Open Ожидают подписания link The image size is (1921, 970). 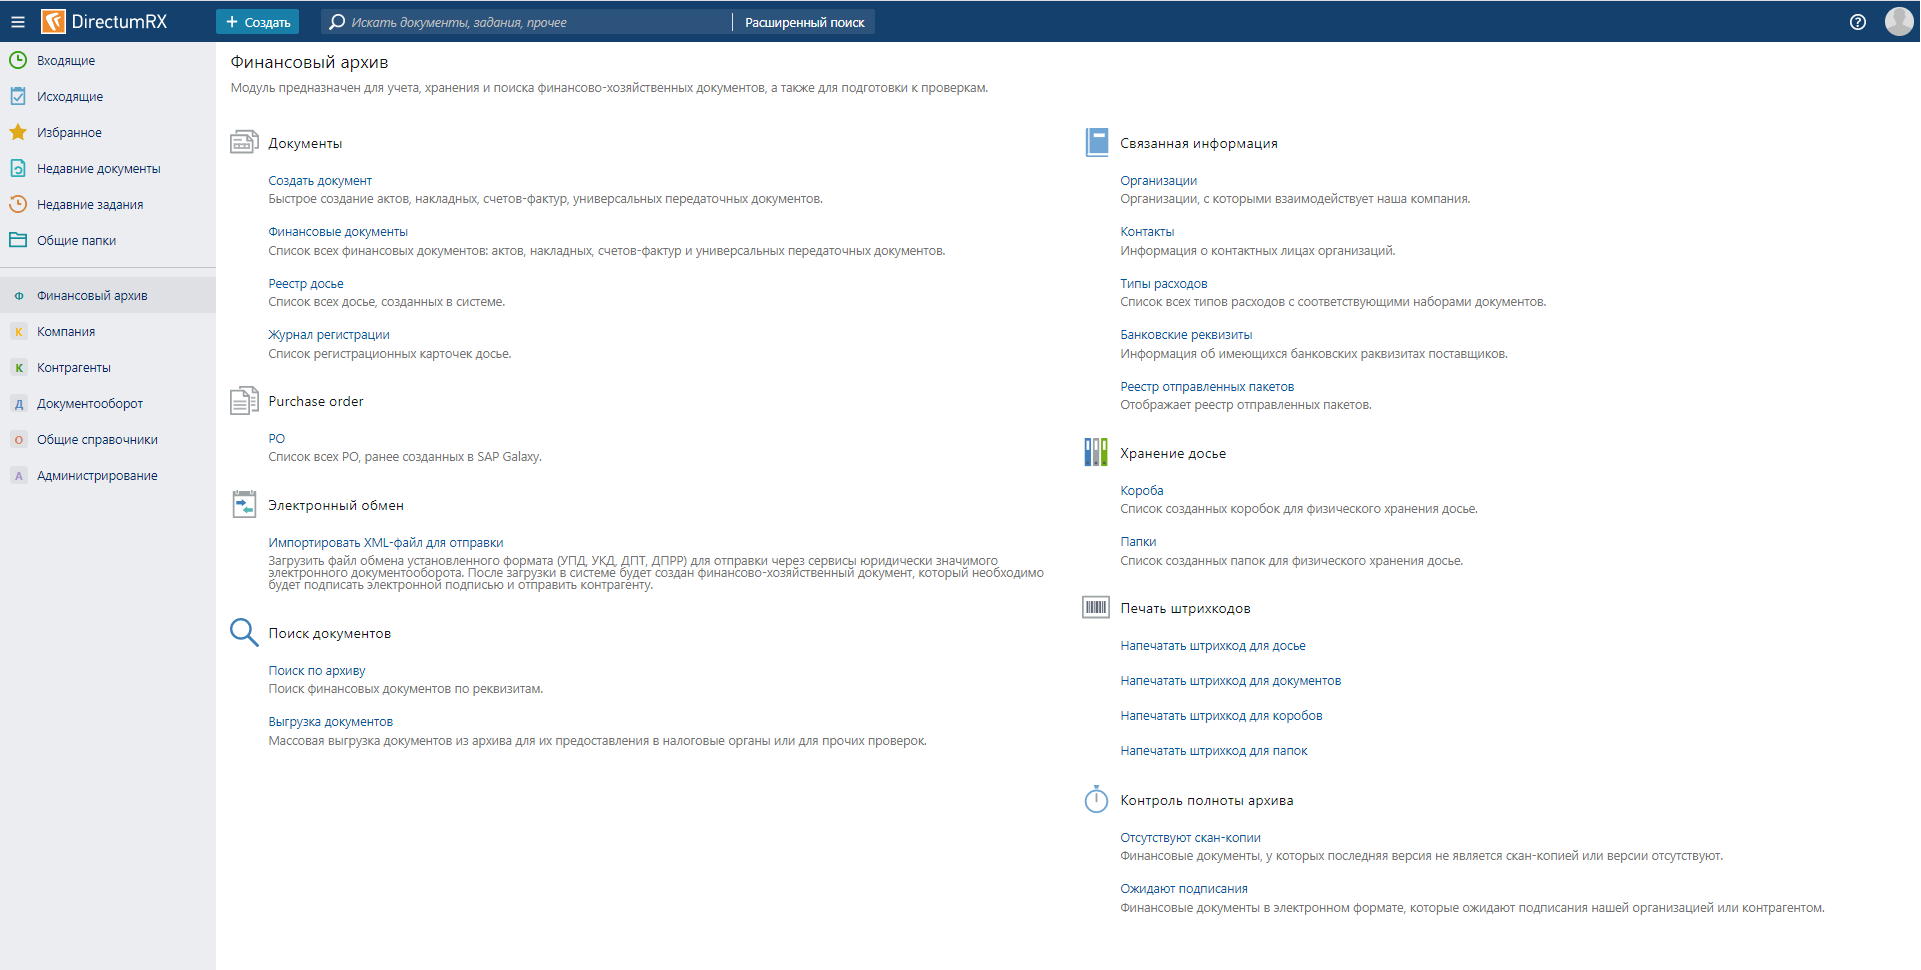click(x=1184, y=889)
